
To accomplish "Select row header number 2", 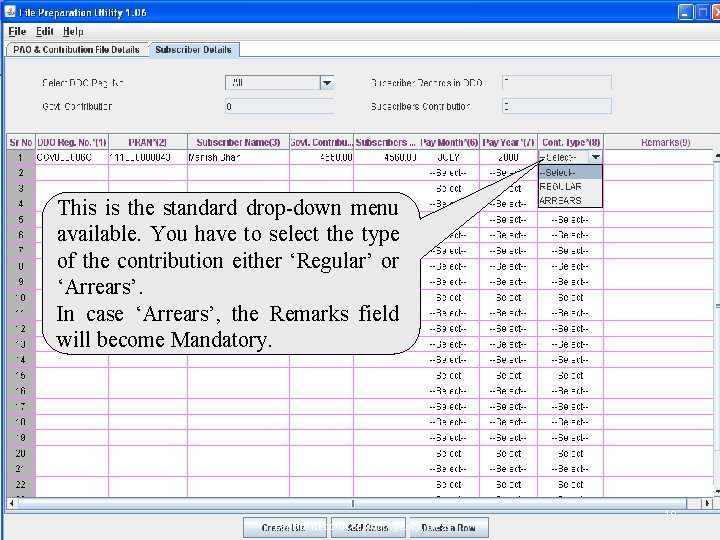I will pos(21,173).
